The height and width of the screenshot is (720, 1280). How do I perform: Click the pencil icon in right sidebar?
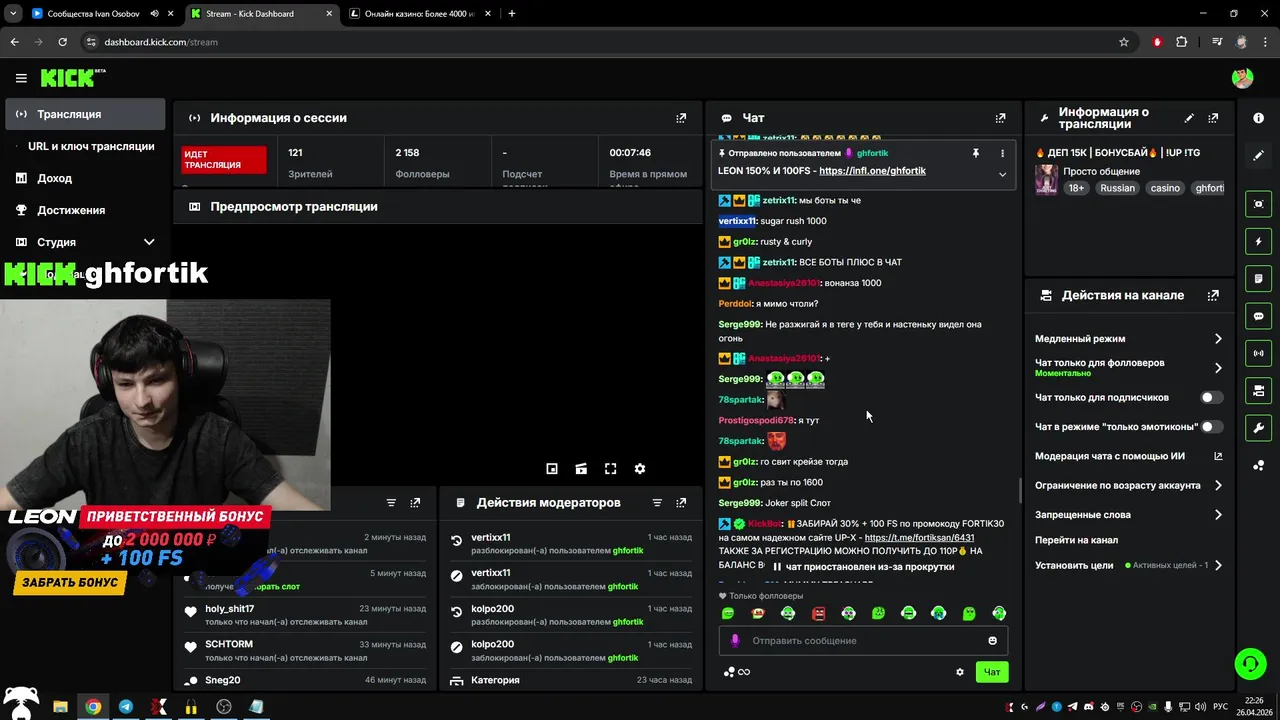click(x=1258, y=156)
